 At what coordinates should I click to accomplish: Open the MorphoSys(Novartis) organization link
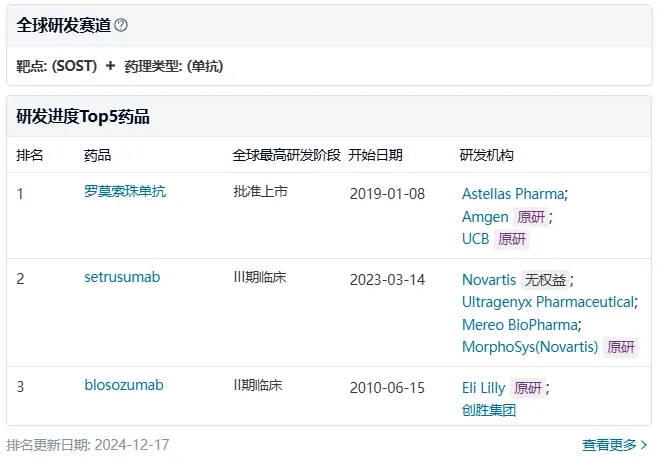[530, 348]
